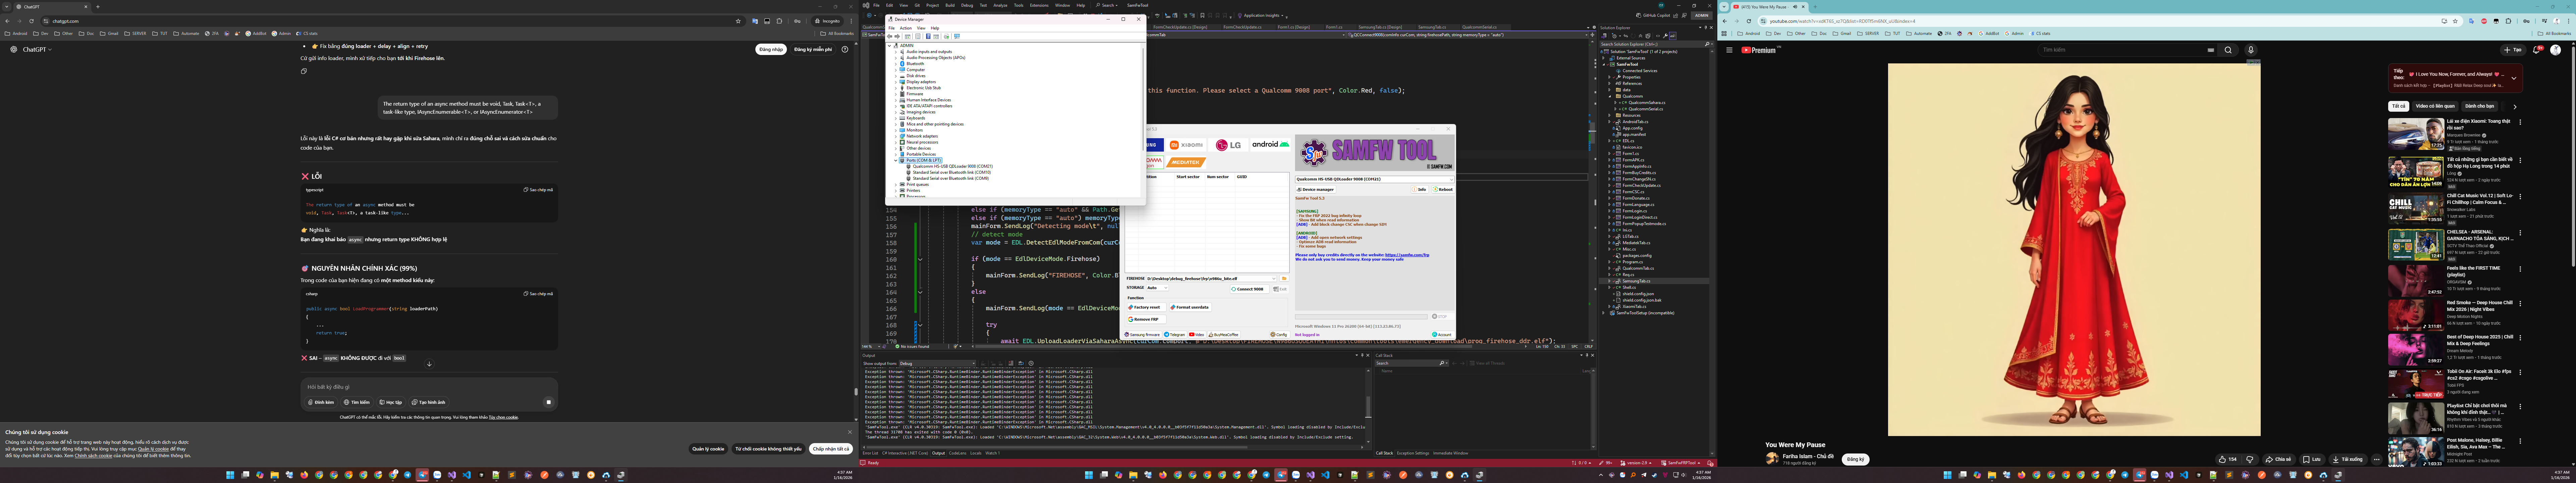Copy the ChatGPT response icon
Viewport: 2576px width, 483px height.
(x=304, y=71)
